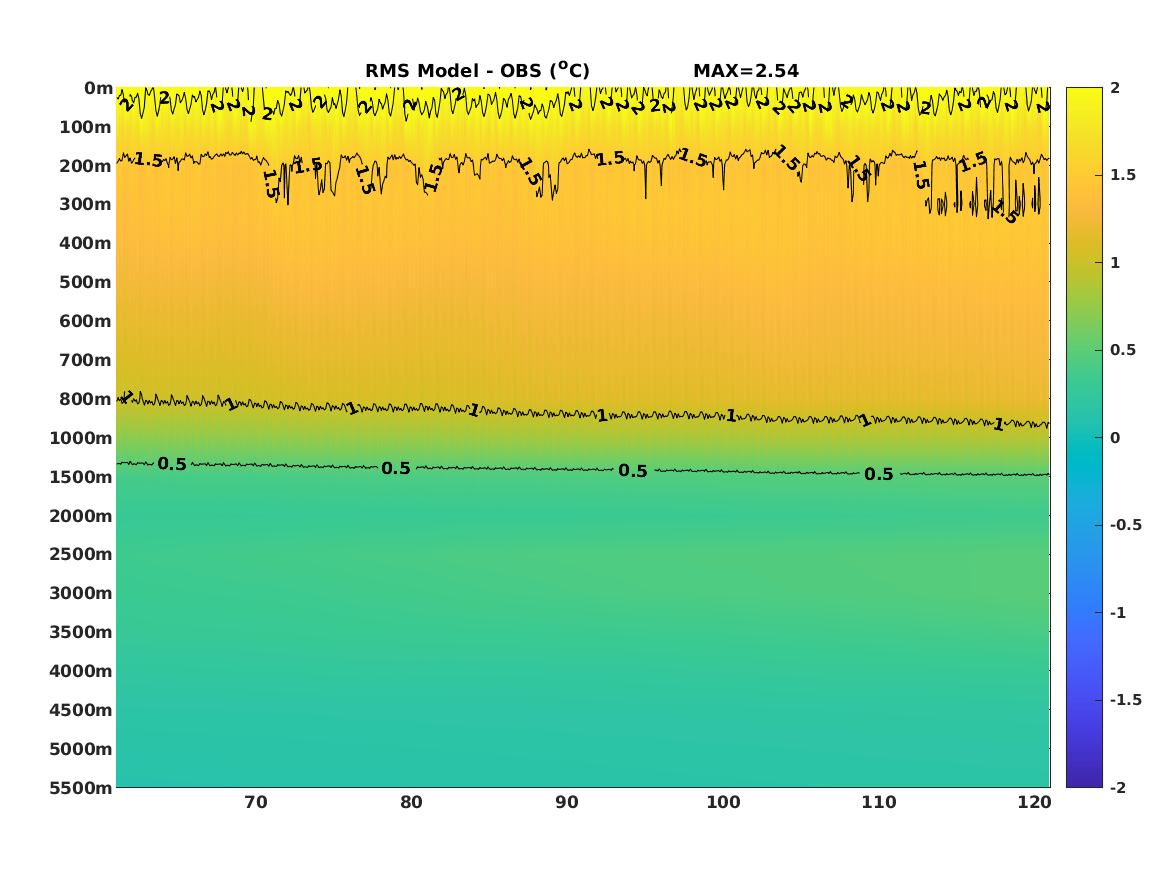Select the '3500m' depth axis label
The width and height of the screenshot is (1167, 875).
coord(81,632)
